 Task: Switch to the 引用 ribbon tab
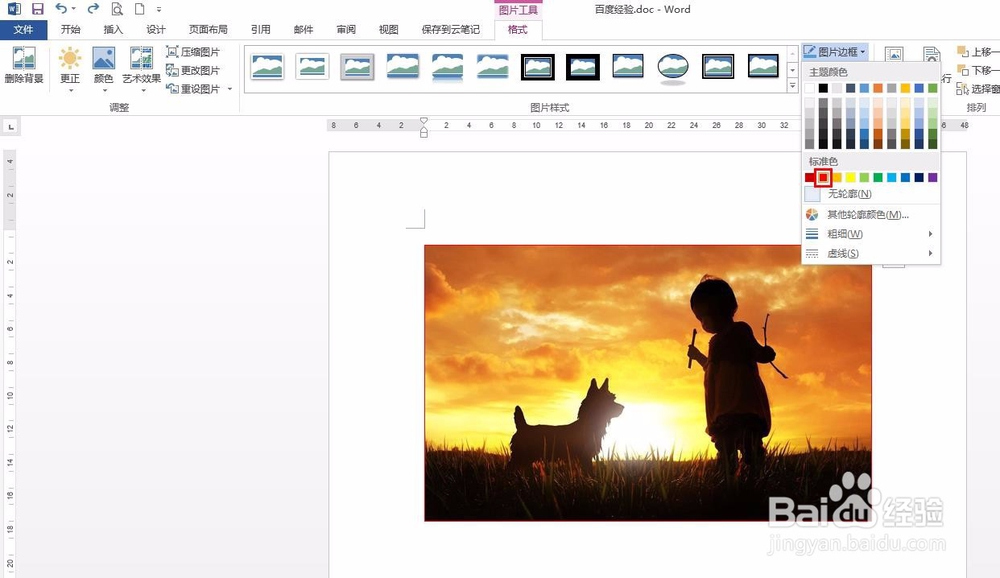260,29
